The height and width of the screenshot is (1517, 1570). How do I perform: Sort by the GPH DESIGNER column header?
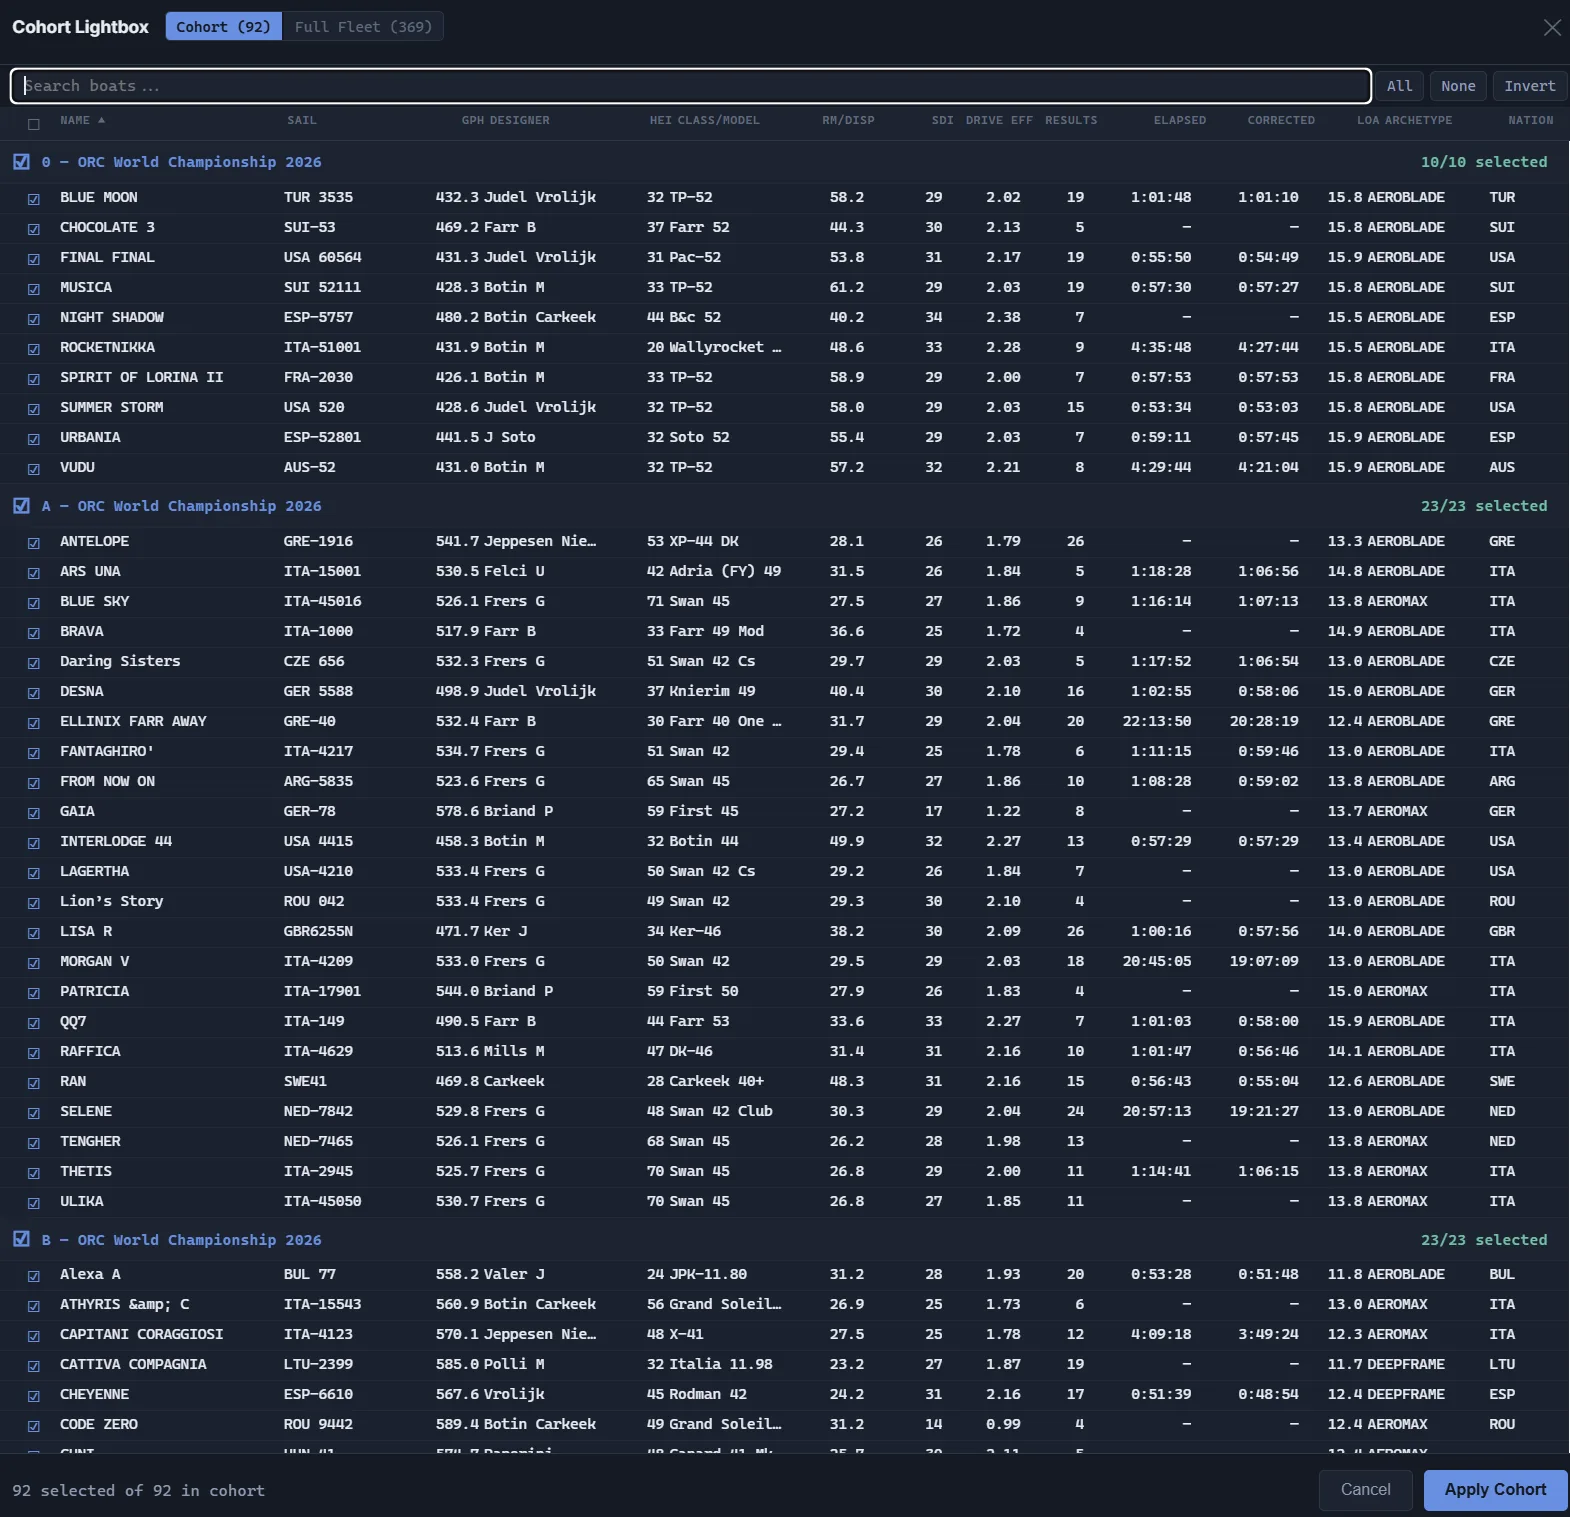click(505, 120)
